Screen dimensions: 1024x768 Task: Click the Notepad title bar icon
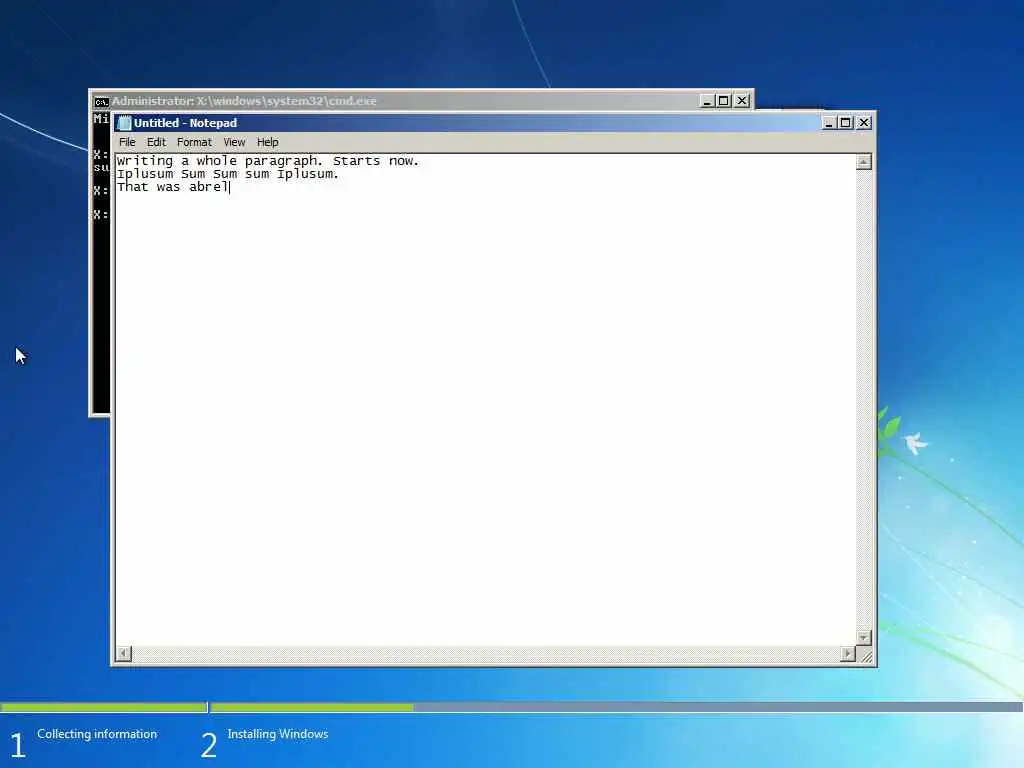pos(125,123)
